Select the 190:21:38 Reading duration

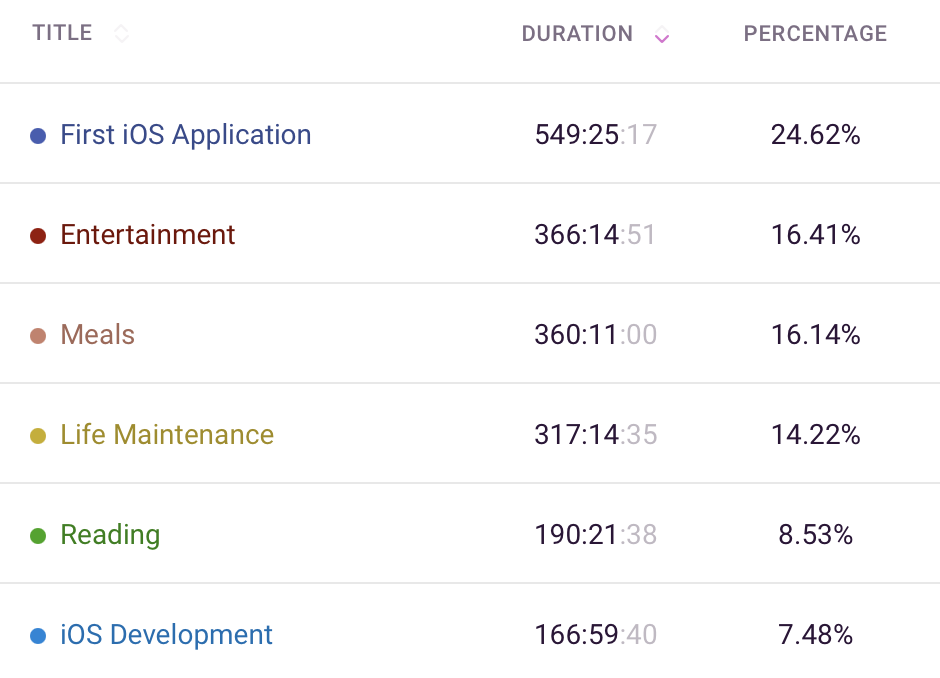[596, 535]
